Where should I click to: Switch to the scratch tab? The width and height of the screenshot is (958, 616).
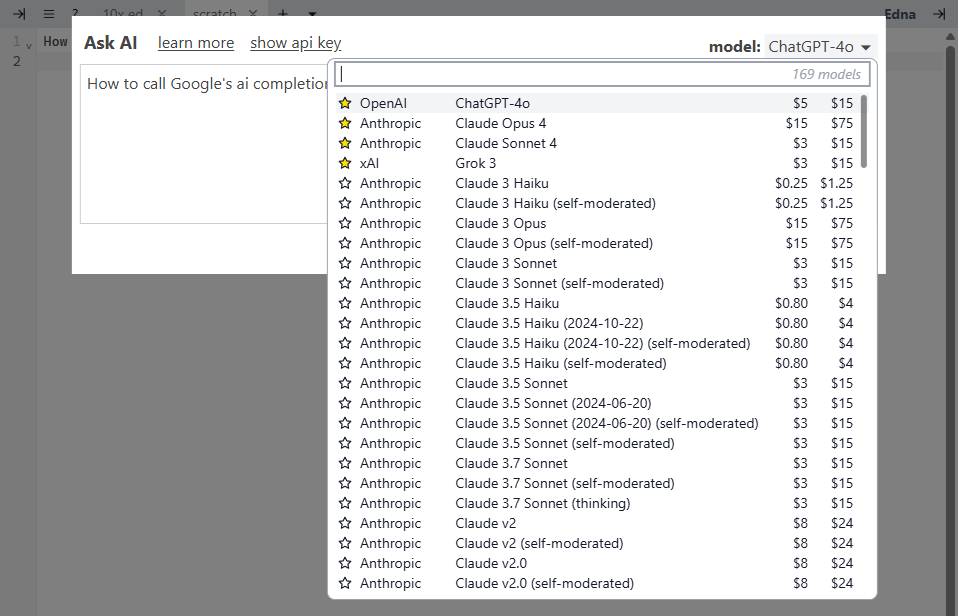coord(214,12)
